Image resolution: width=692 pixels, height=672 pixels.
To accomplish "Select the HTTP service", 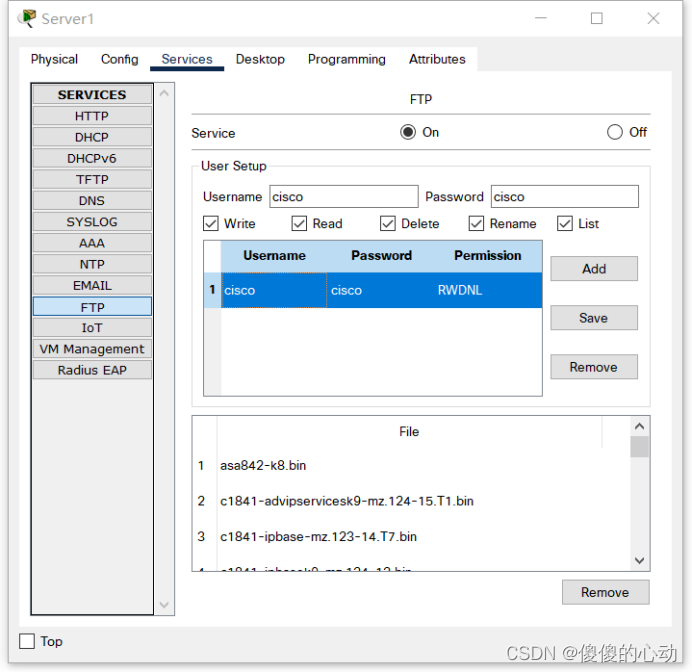I will coord(92,116).
